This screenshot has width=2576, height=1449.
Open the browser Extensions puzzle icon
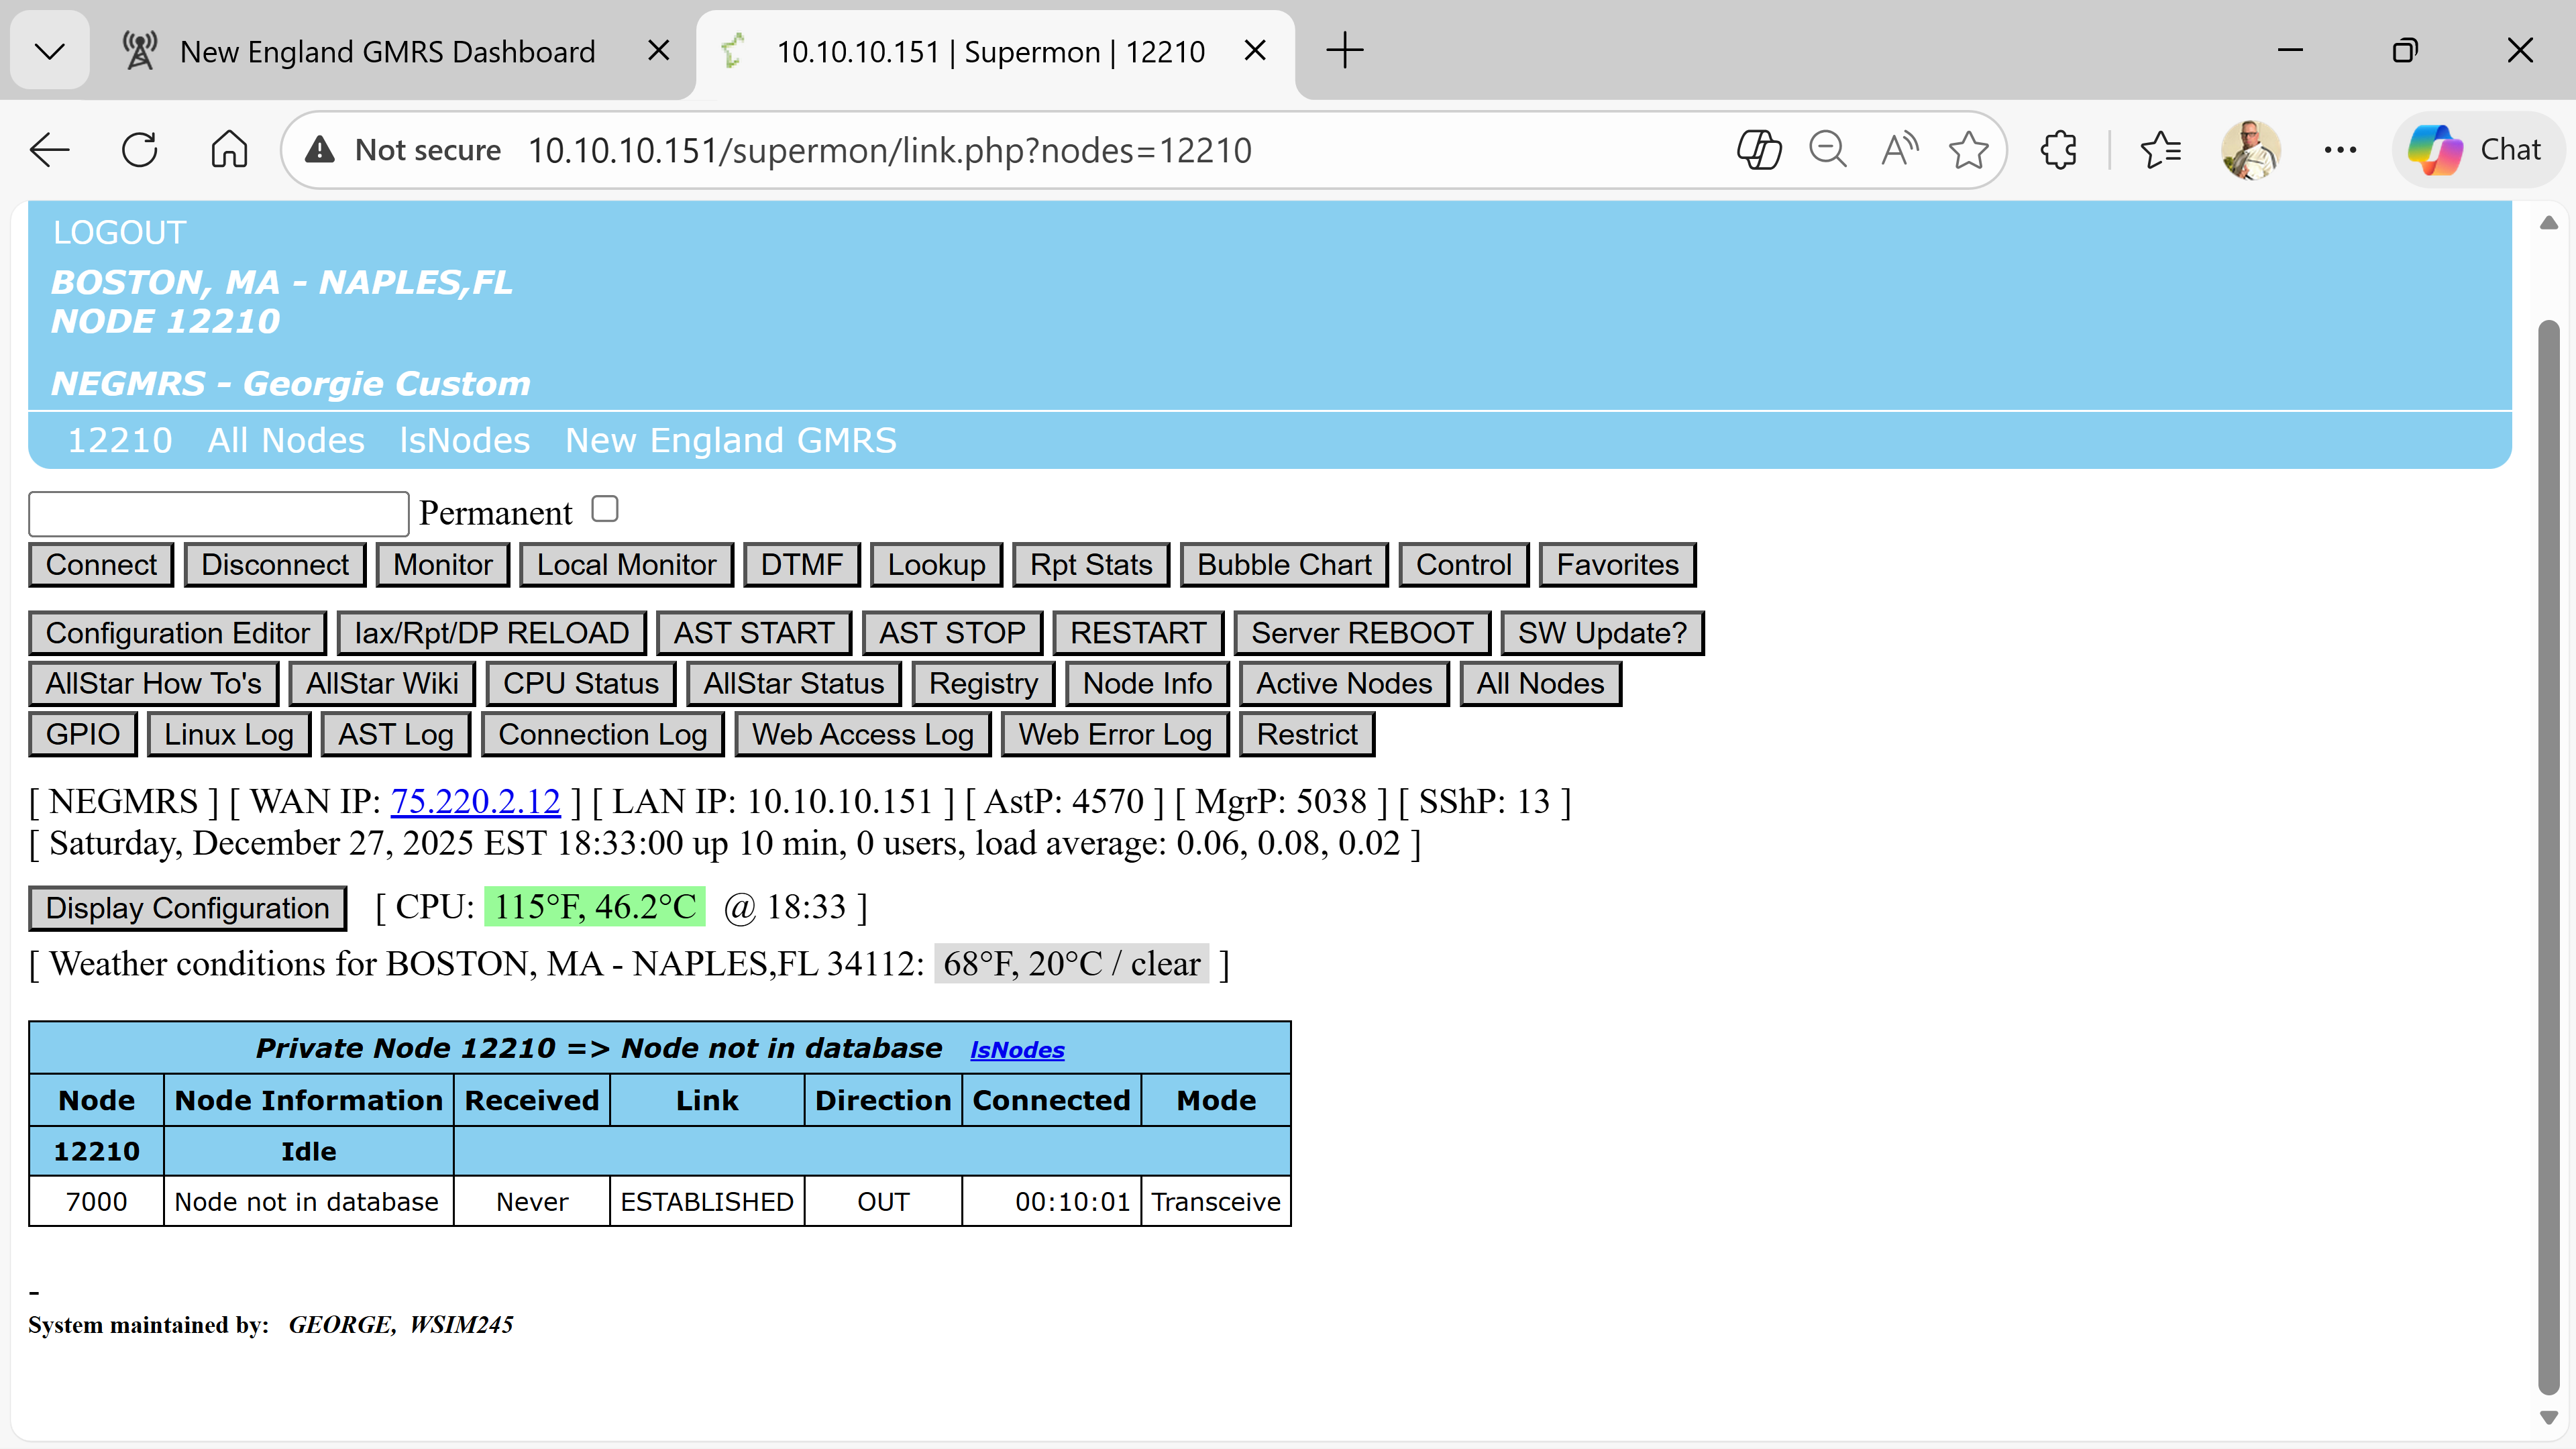pos(2059,150)
